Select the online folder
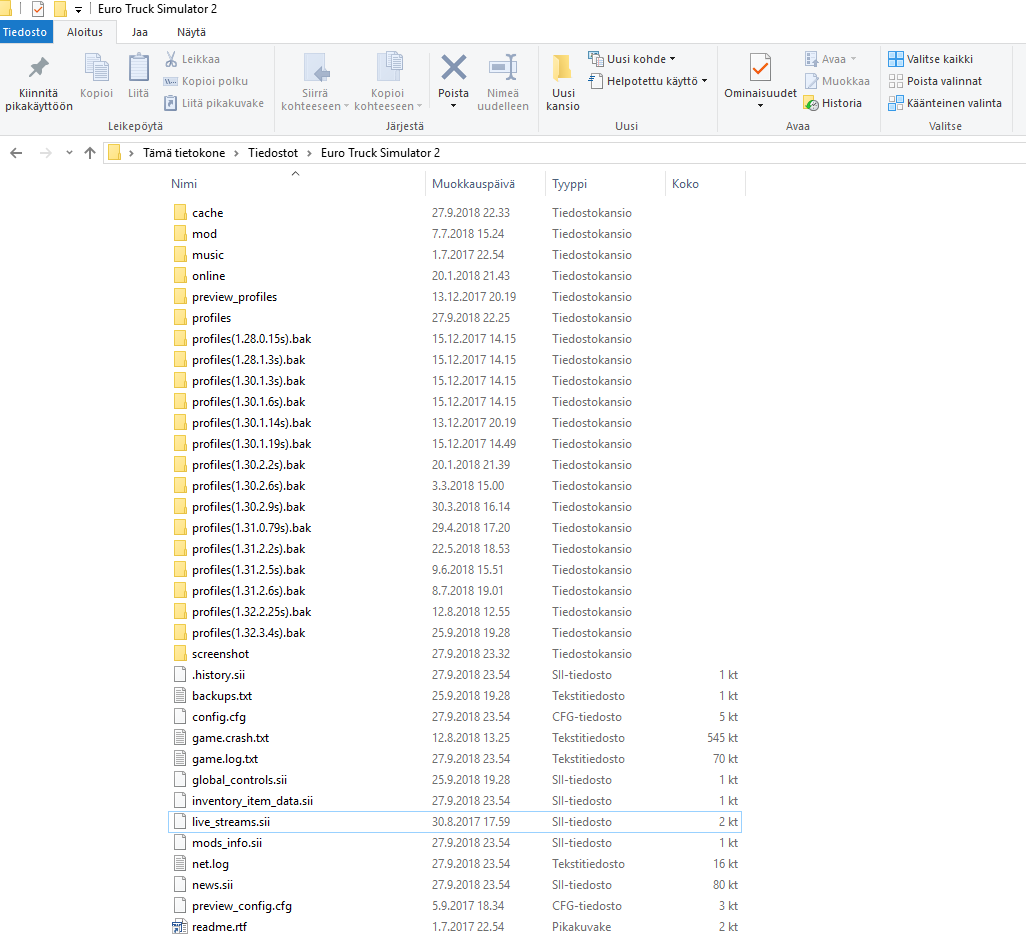 pos(455,275)
